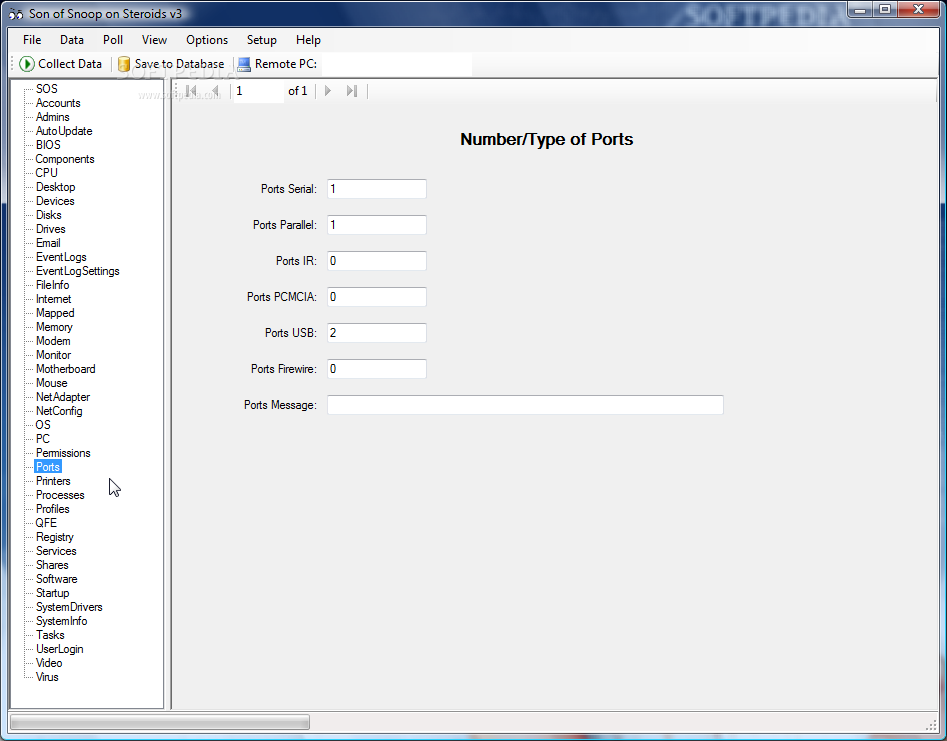Open the Setup menu
Screen dimensions: 947x741
pyautogui.click(x=262, y=40)
